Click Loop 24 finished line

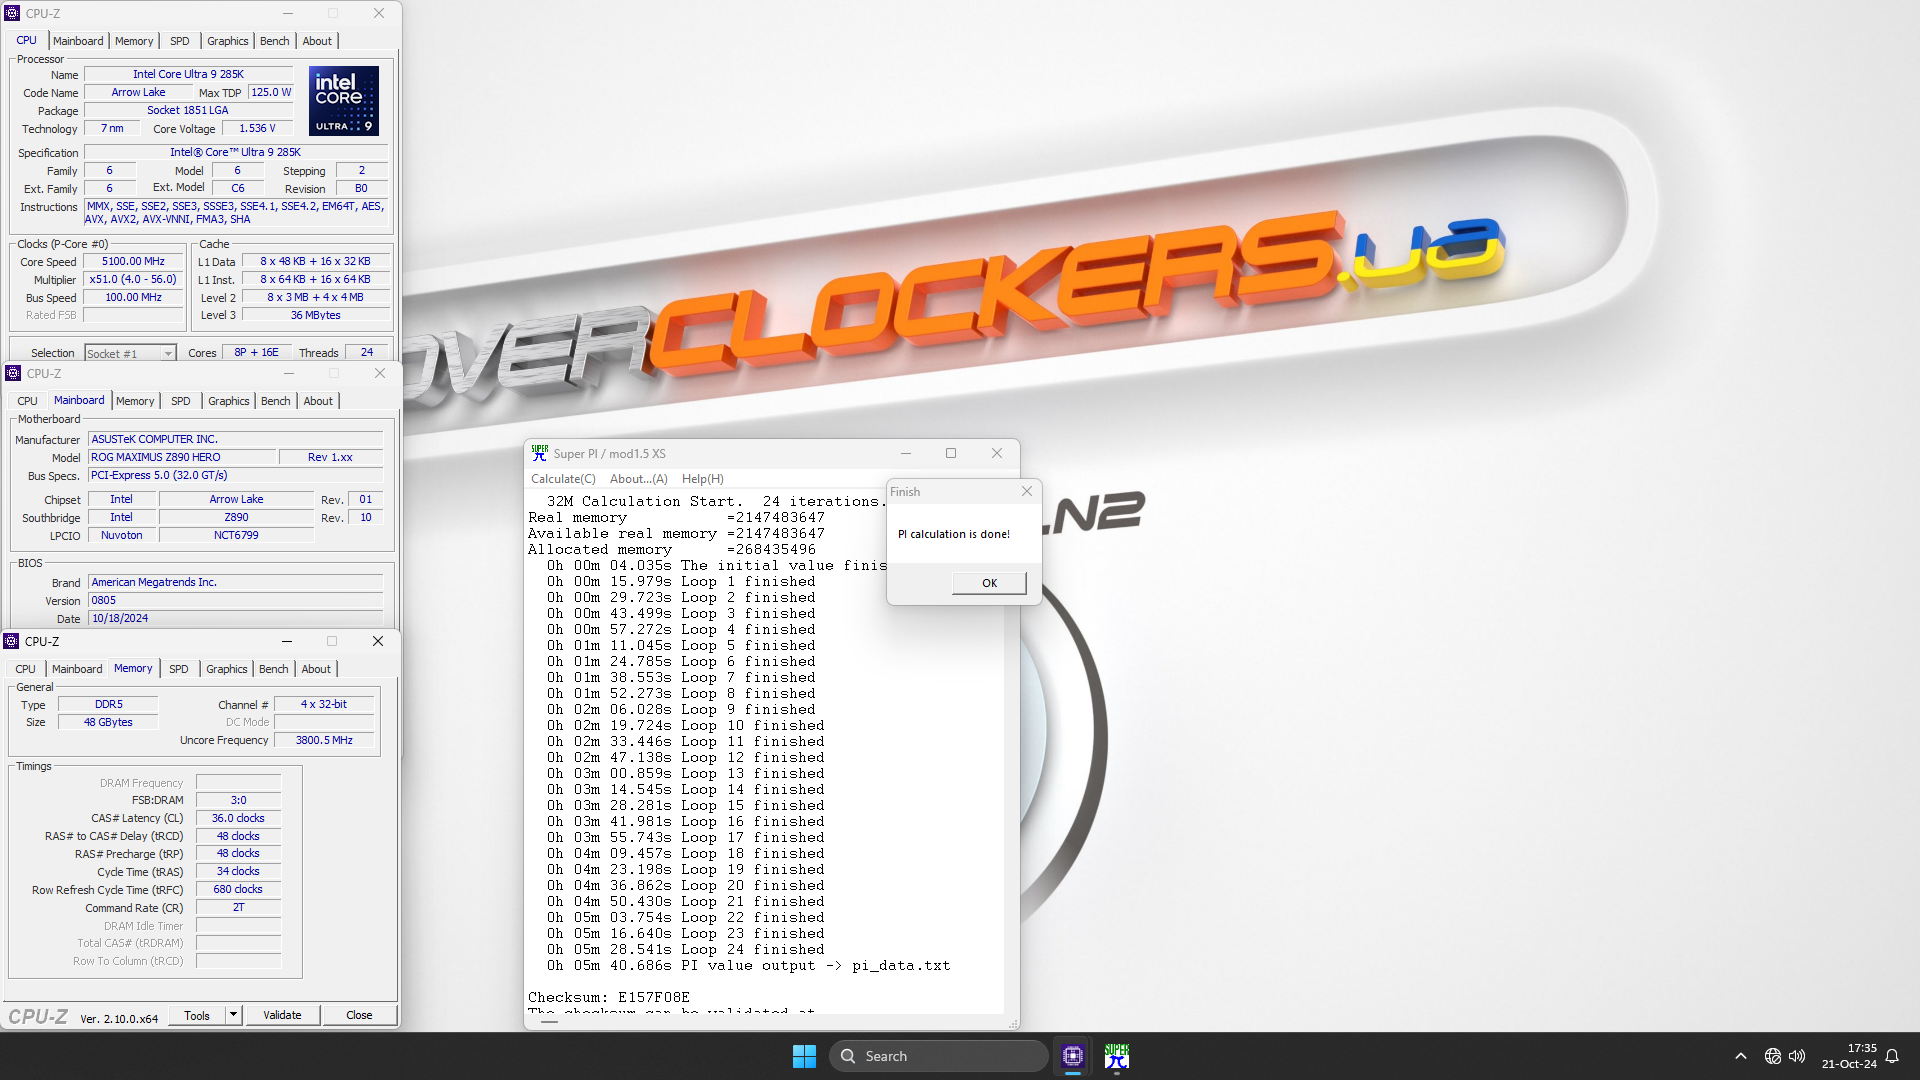686,949
